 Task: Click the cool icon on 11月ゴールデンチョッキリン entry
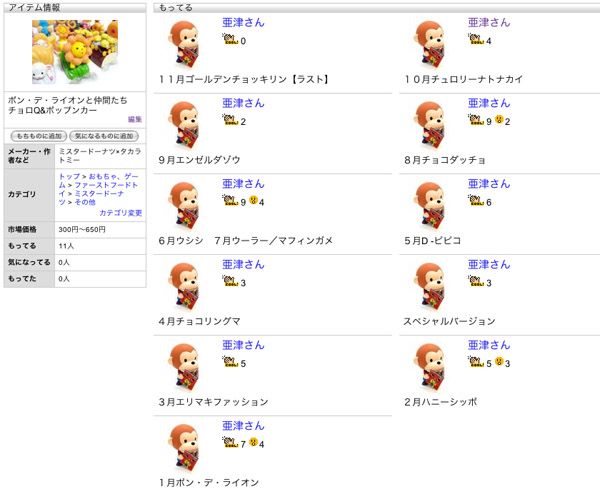coord(230,39)
